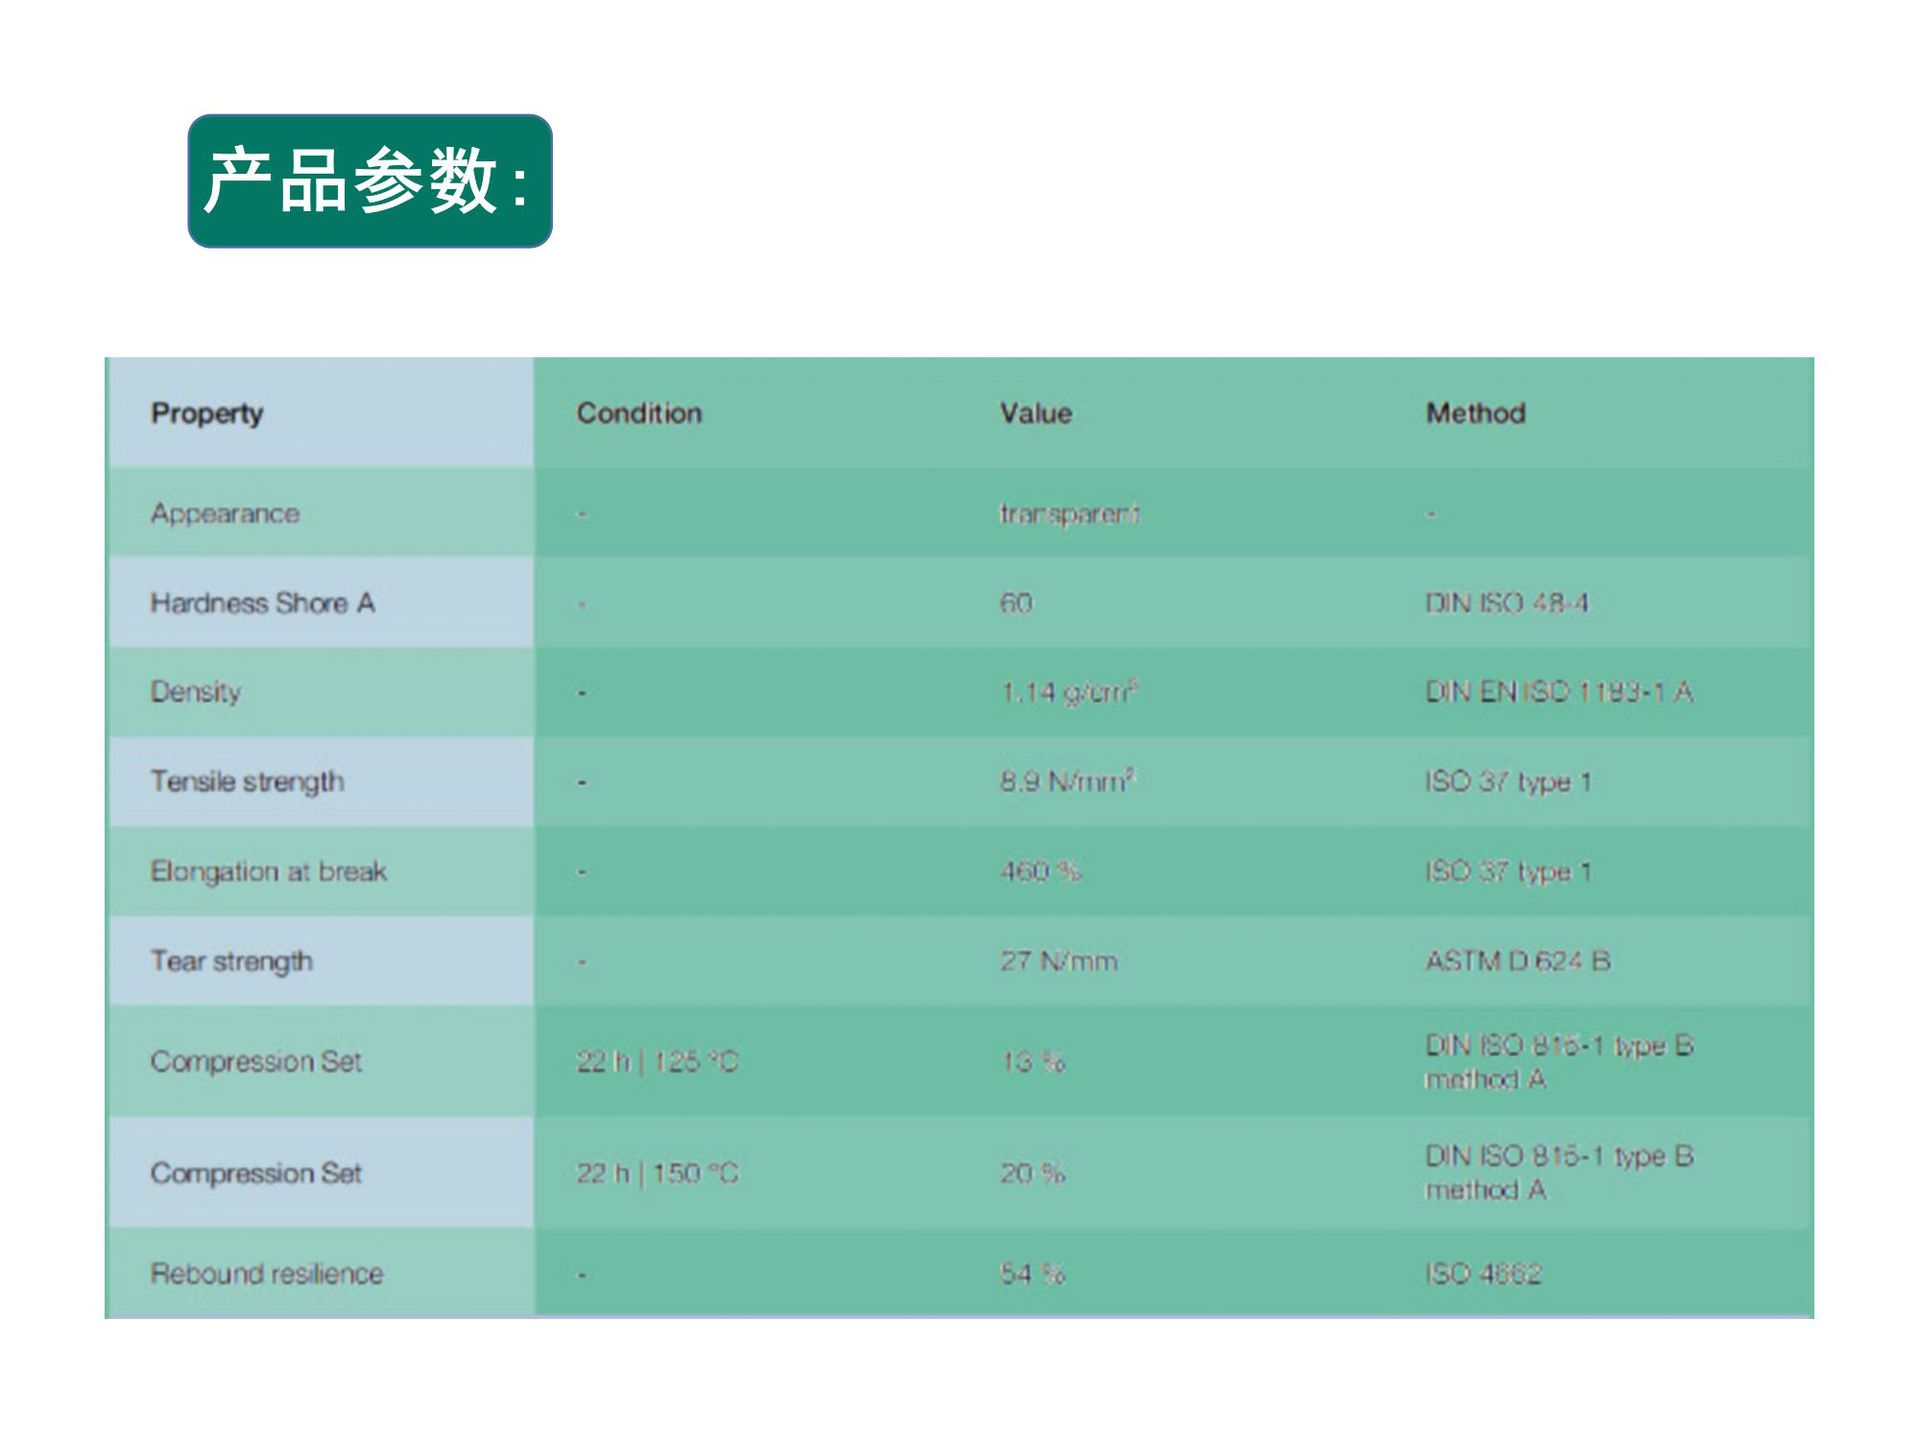Click the Elongation at break label
Screen dimensions: 1920x1440
coord(269,872)
